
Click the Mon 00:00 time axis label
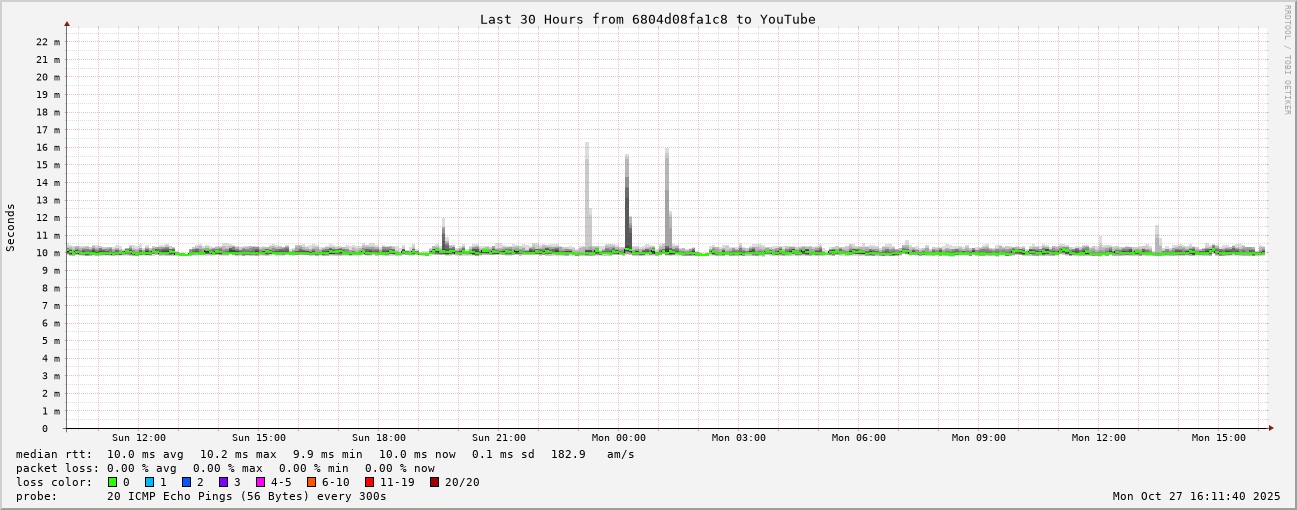pyautogui.click(x=618, y=438)
